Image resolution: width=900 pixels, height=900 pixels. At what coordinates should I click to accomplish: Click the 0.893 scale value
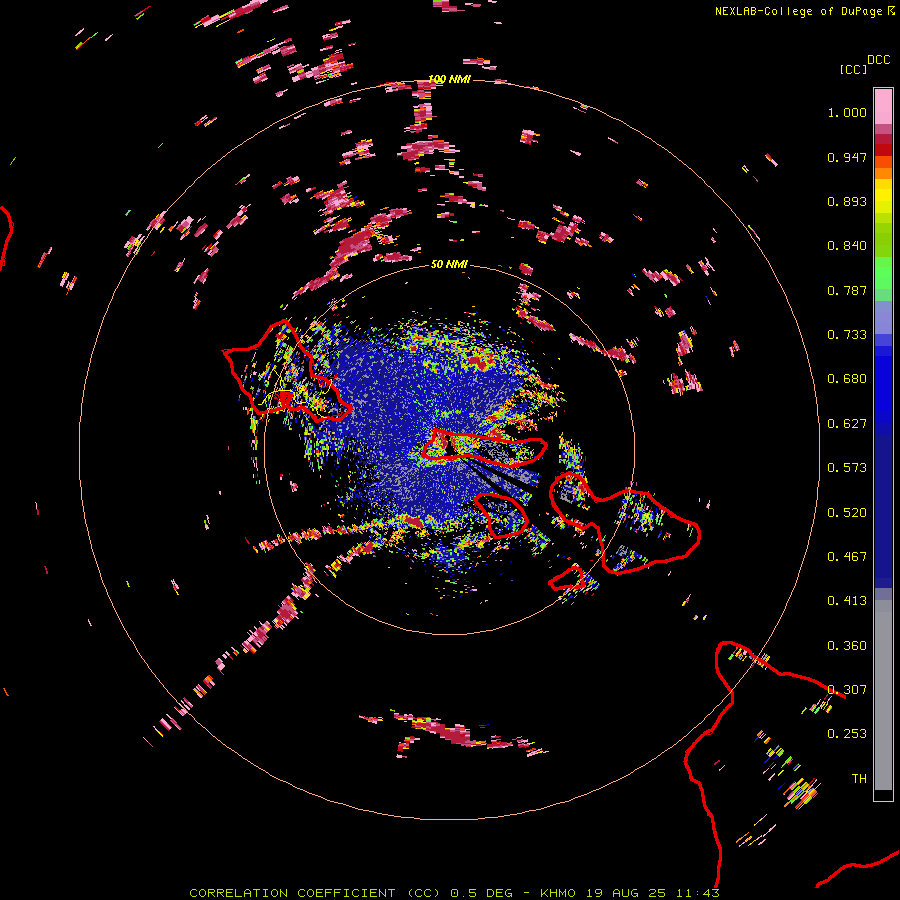tap(847, 201)
